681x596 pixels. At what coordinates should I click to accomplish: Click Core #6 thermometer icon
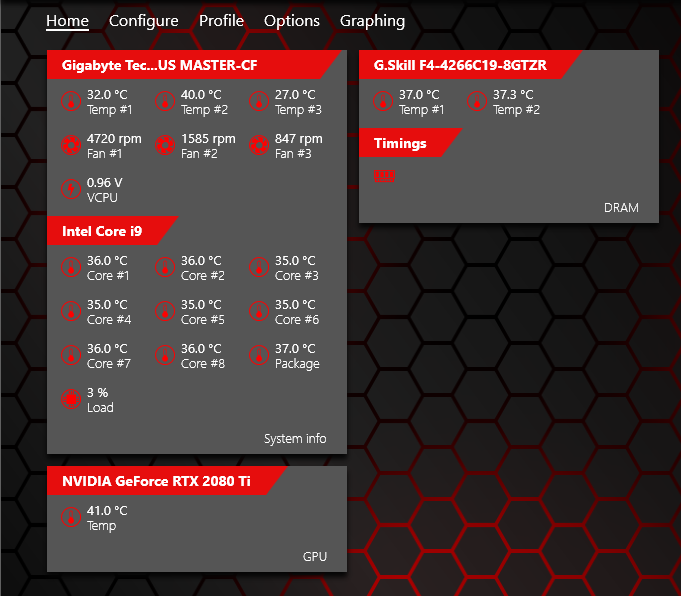[259, 311]
